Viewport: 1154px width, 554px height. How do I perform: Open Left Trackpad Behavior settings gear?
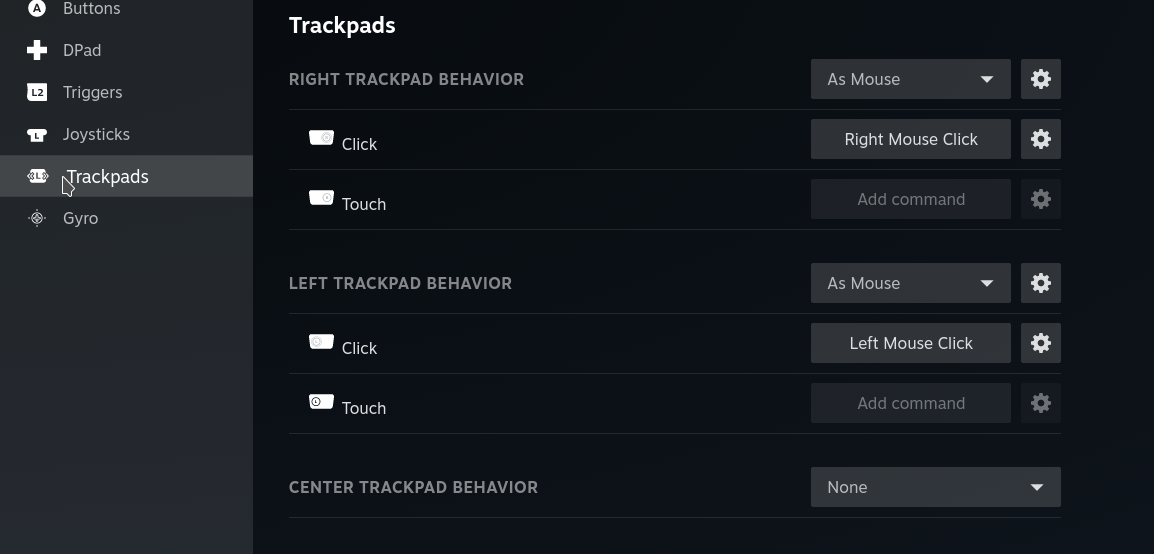[x=1040, y=283]
